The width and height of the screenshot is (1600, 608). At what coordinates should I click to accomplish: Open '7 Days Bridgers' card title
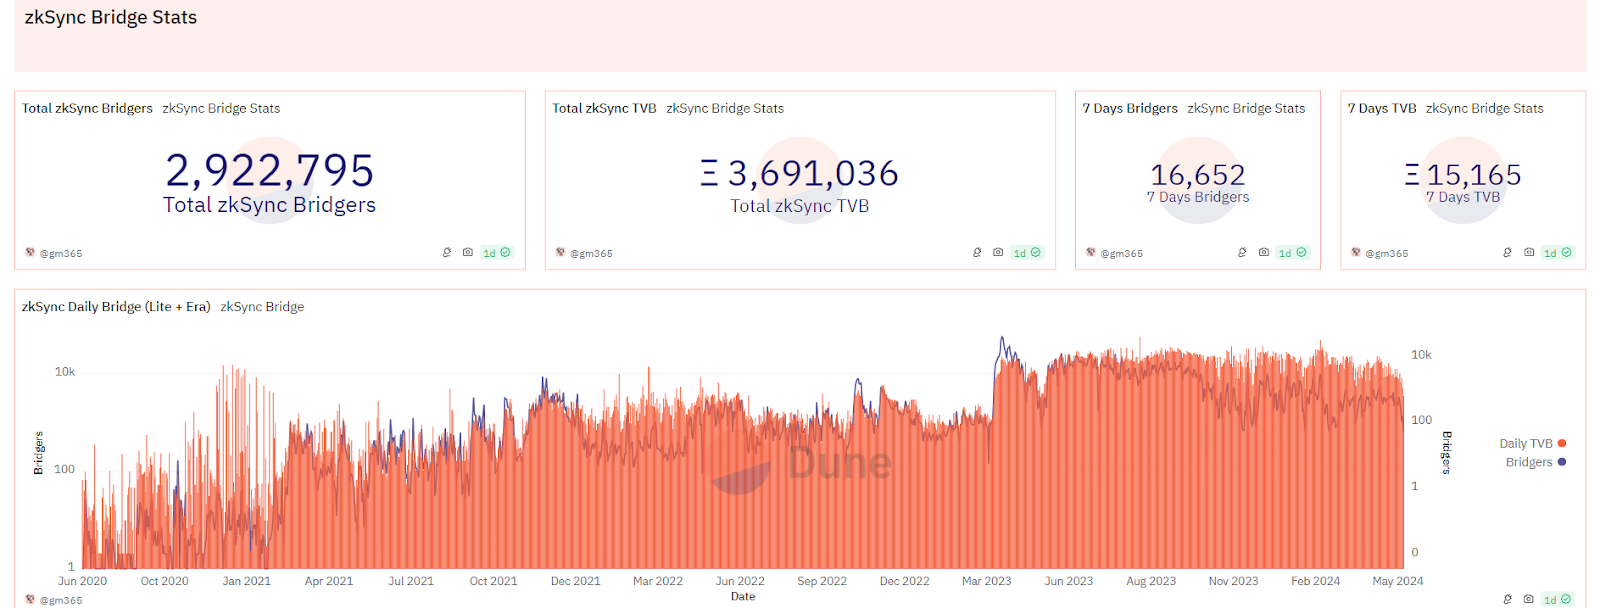pos(1130,108)
